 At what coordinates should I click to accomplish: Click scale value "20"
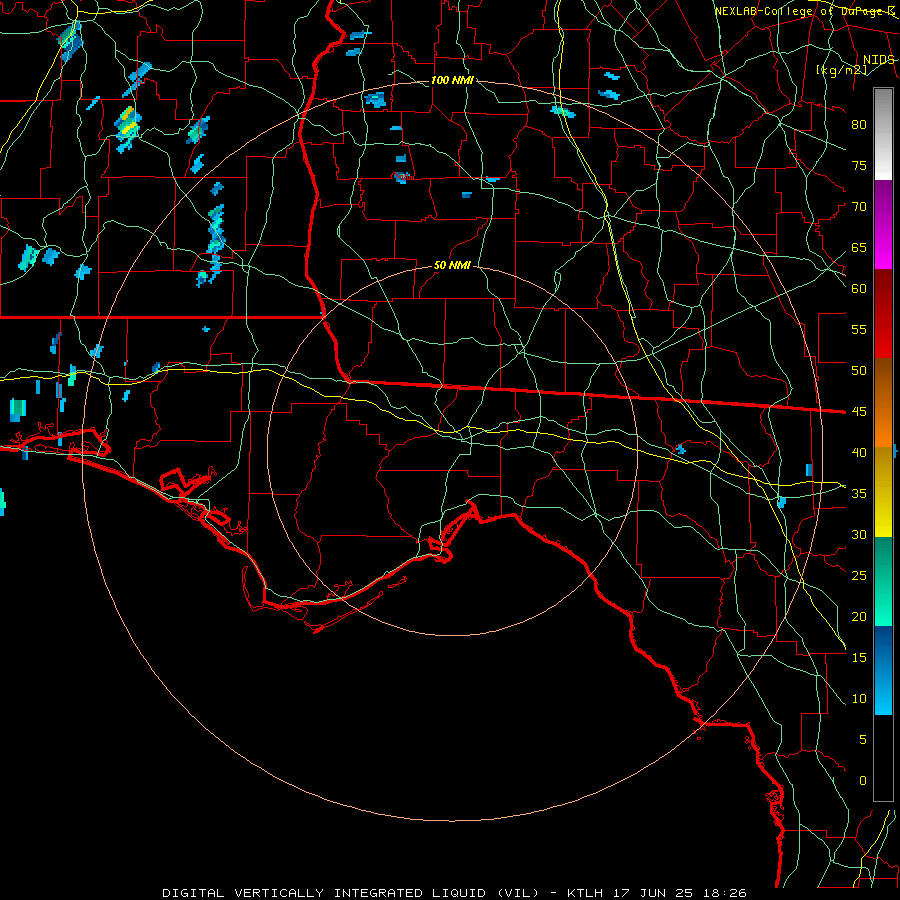tap(859, 616)
